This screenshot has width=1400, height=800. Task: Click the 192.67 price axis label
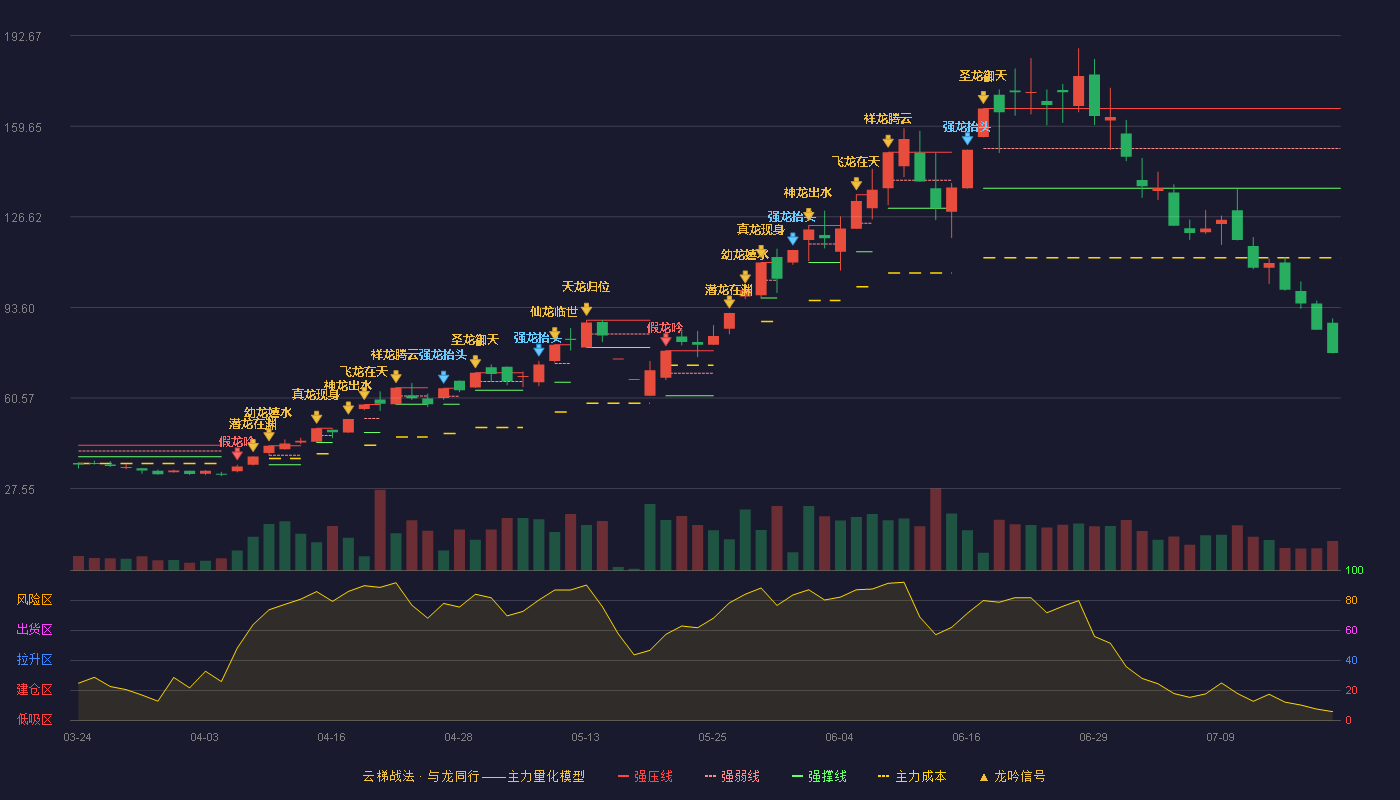(22, 37)
